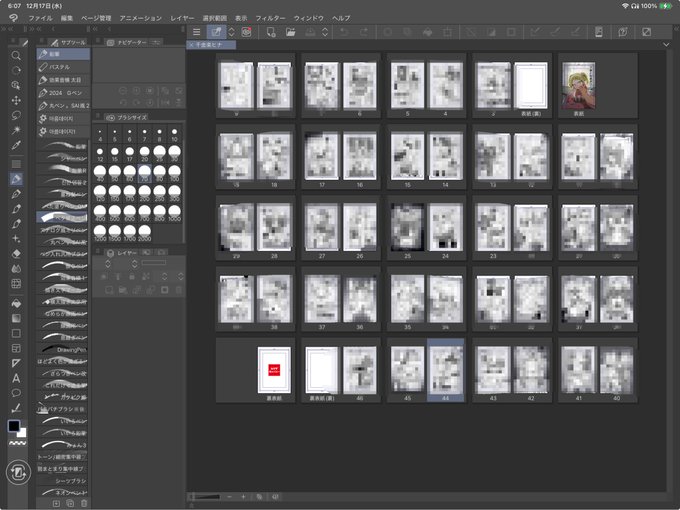Toggle the highlighted page view icon
This screenshot has height=510, width=680.
216,32
